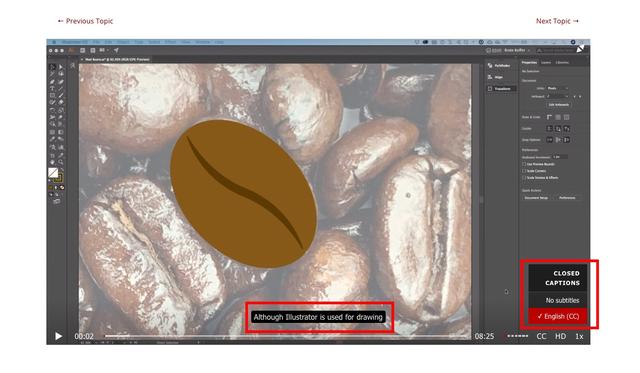The width and height of the screenshot is (640, 373).
Task: Open the Pathfinder panel
Action: (x=499, y=65)
